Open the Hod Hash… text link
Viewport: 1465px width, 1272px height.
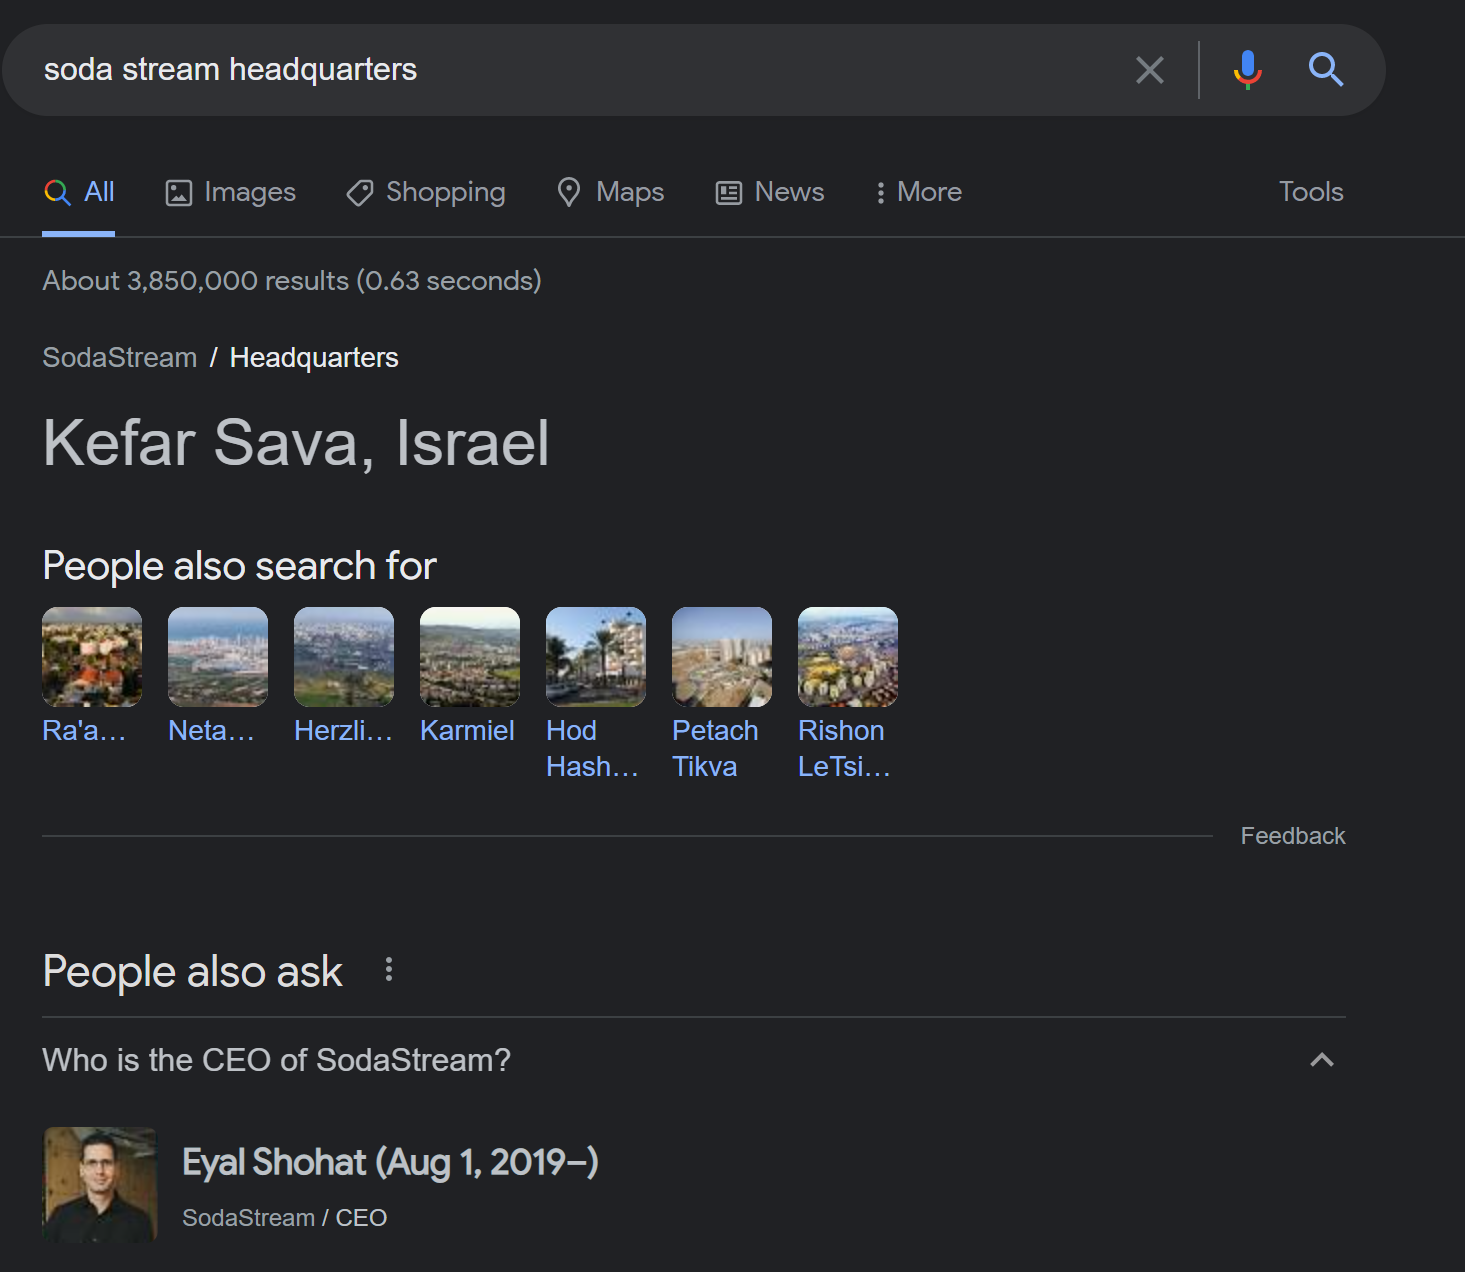click(x=592, y=749)
